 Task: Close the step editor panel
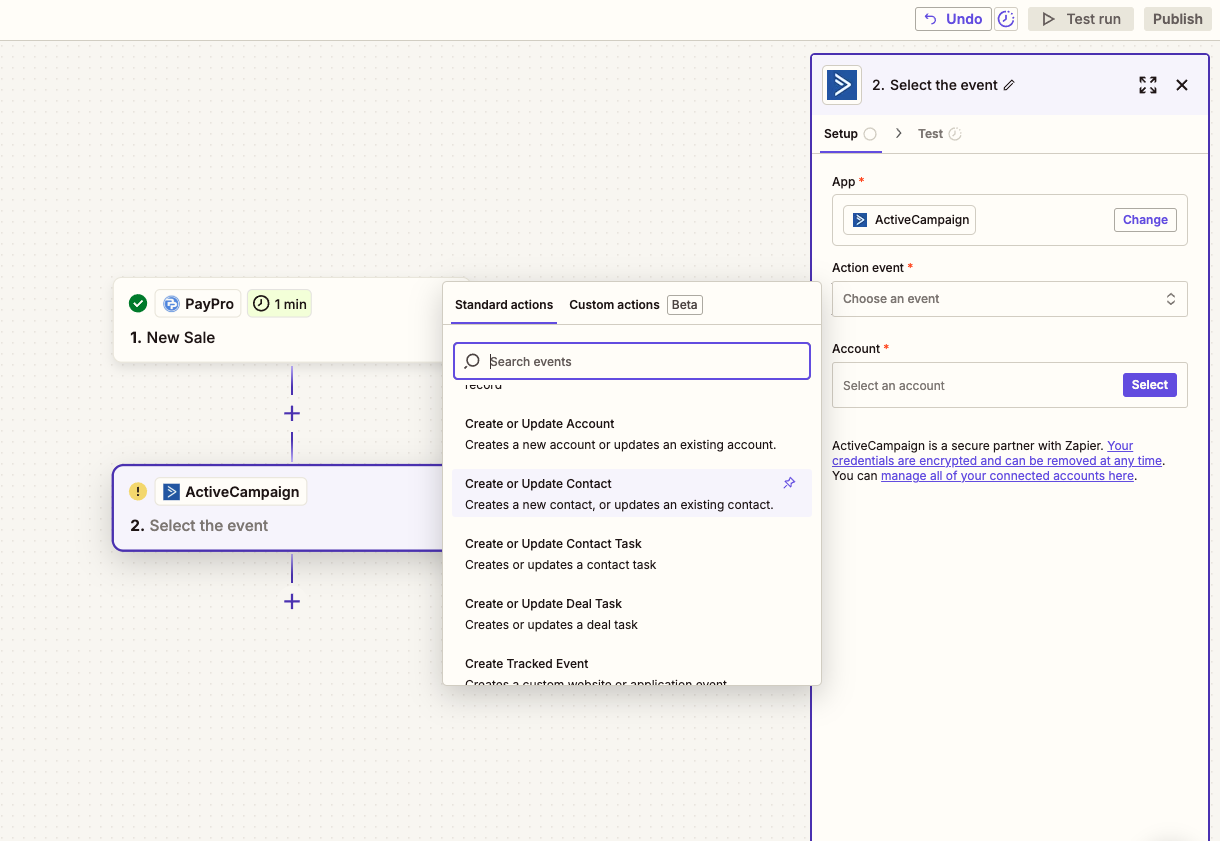point(1182,85)
